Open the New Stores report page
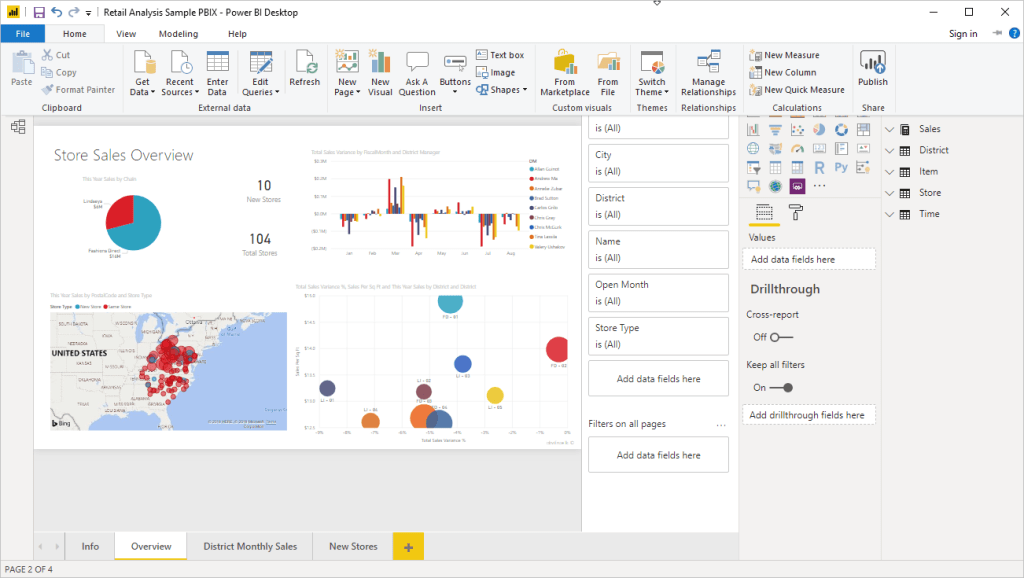 (x=352, y=546)
